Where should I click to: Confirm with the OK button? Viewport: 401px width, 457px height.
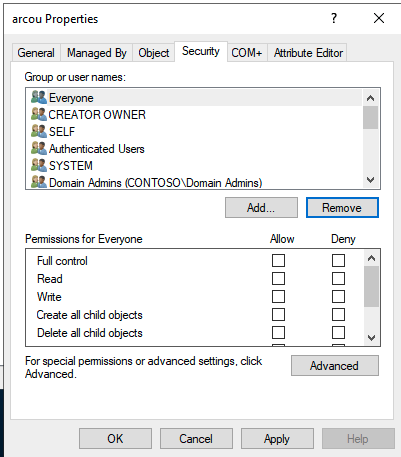(115, 438)
